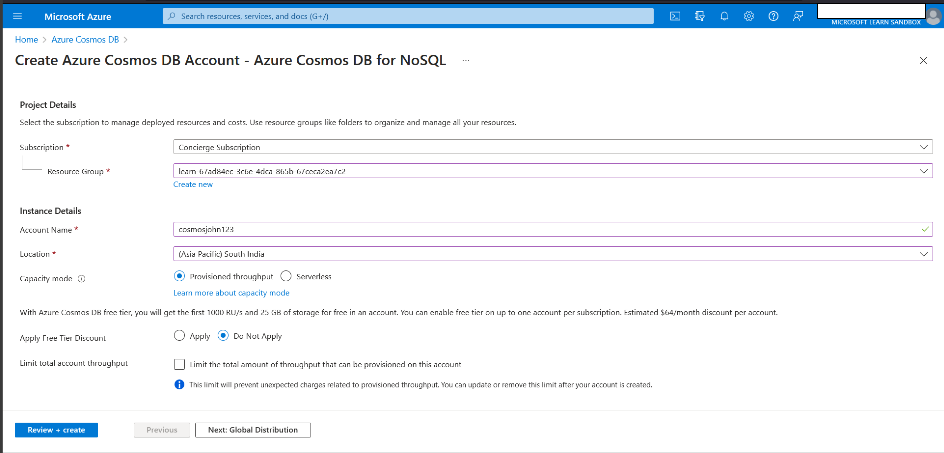Screen dimensions: 944x453
Task: Launch Cloud Shell from the top bar
Action: pyautogui.click(x=675, y=16)
